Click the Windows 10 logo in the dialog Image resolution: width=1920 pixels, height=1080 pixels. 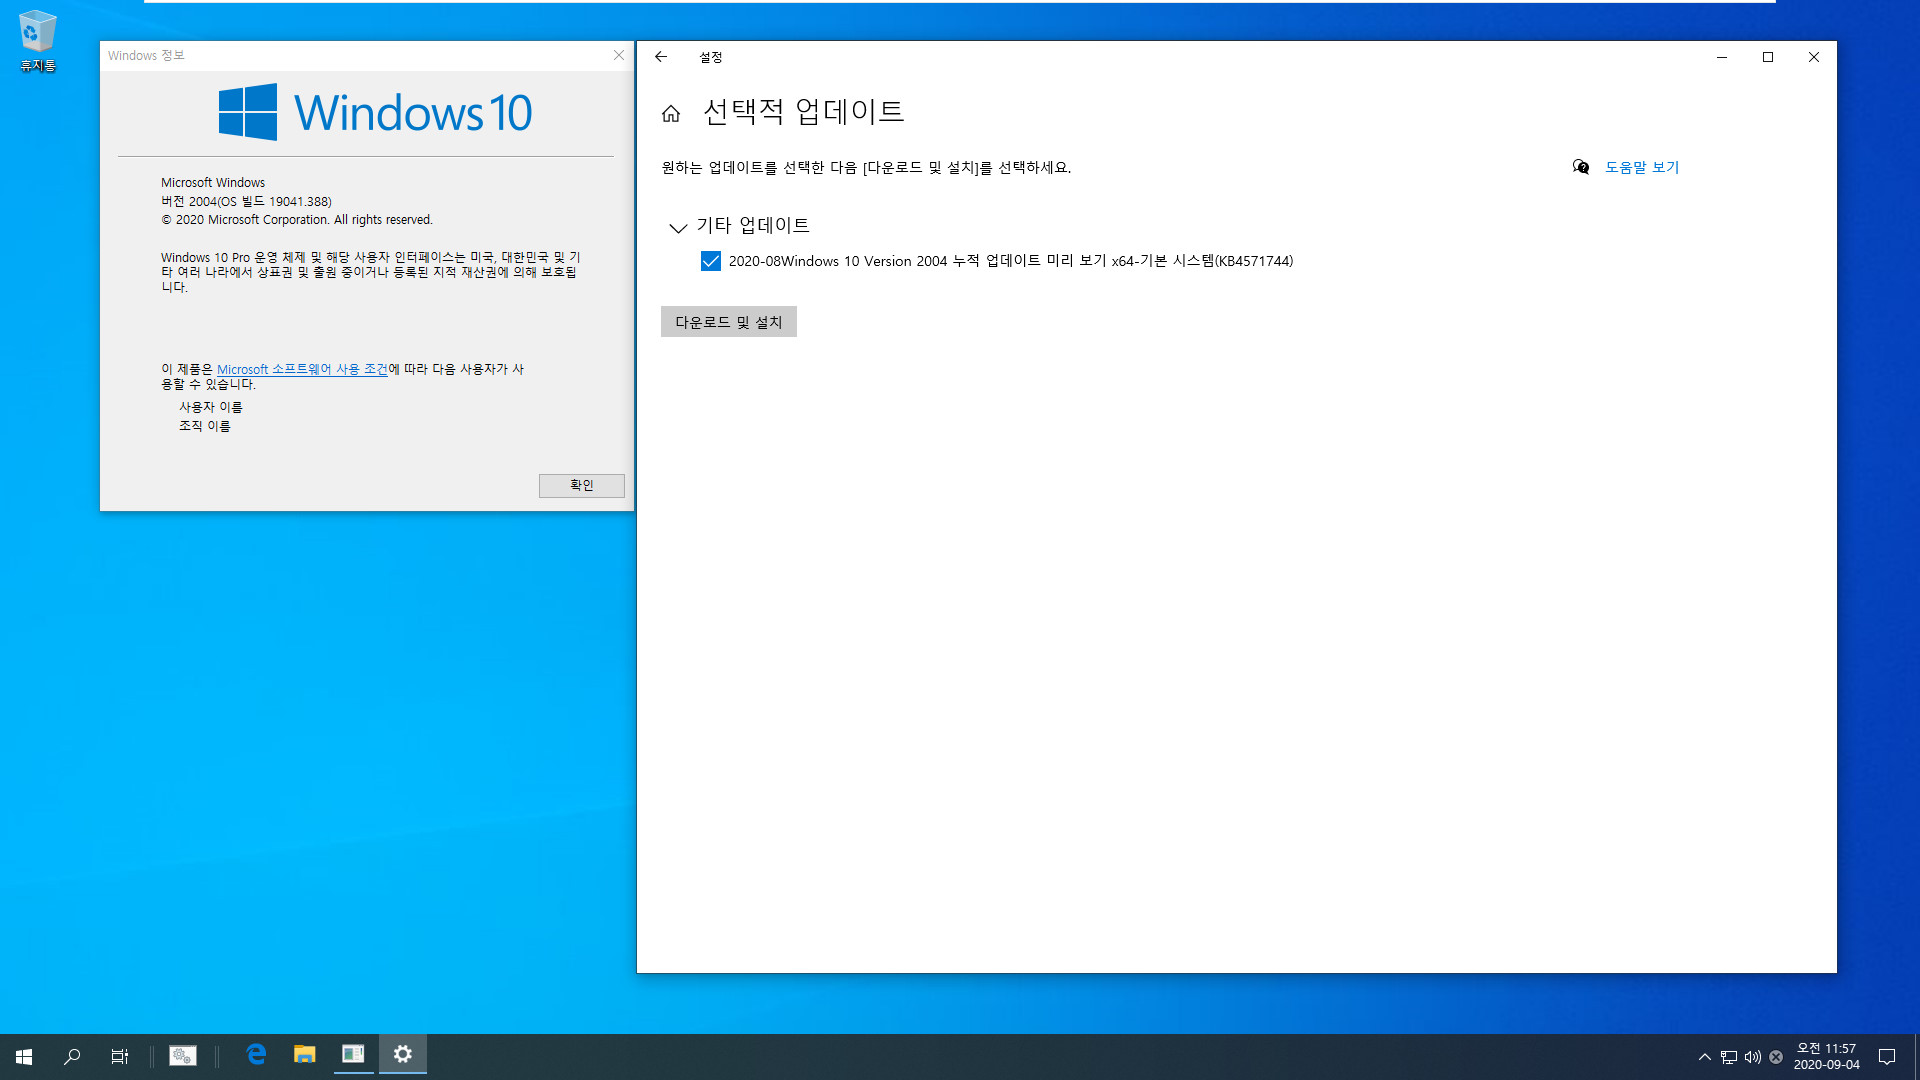(x=376, y=112)
